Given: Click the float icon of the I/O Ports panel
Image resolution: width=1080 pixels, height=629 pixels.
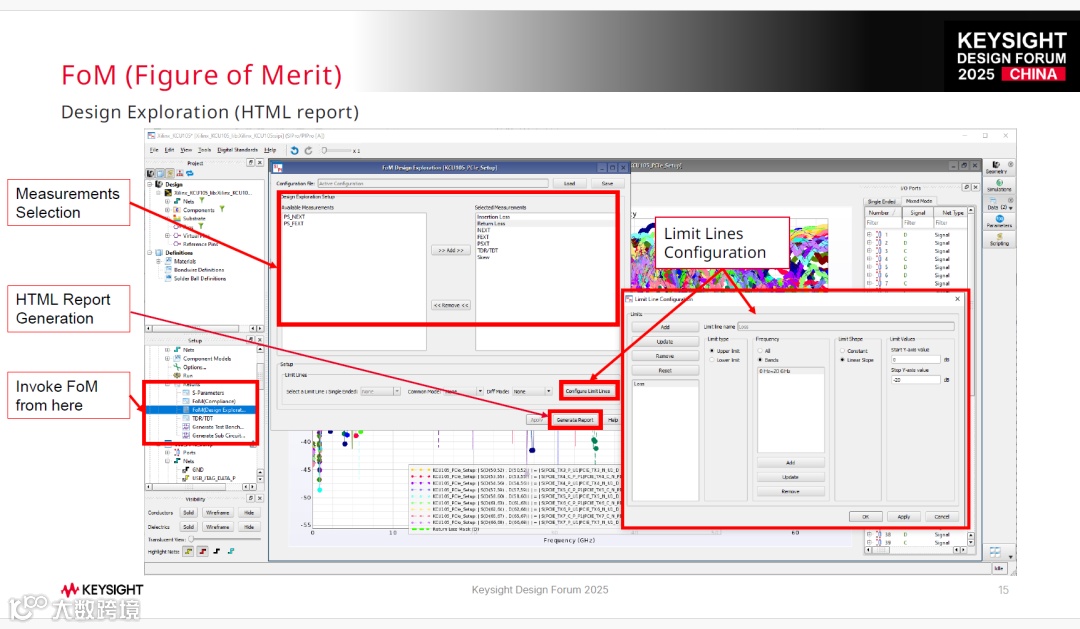Looking at the screenshot, I should pyautogui.click(x=966, y=187).
